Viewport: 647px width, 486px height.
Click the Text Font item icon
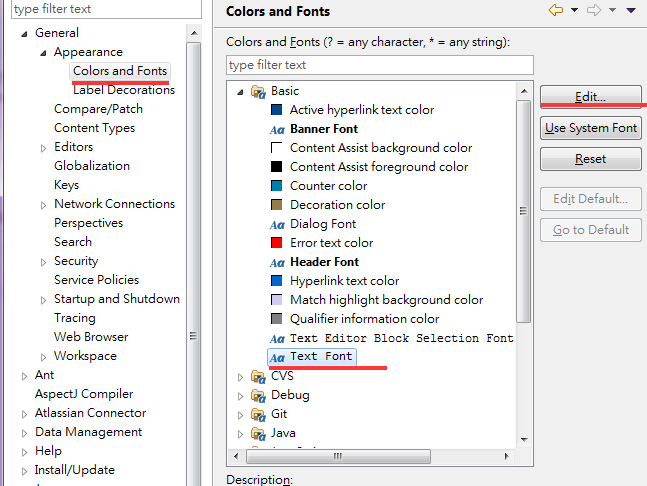pyautogui.click(x=277, y=357)
